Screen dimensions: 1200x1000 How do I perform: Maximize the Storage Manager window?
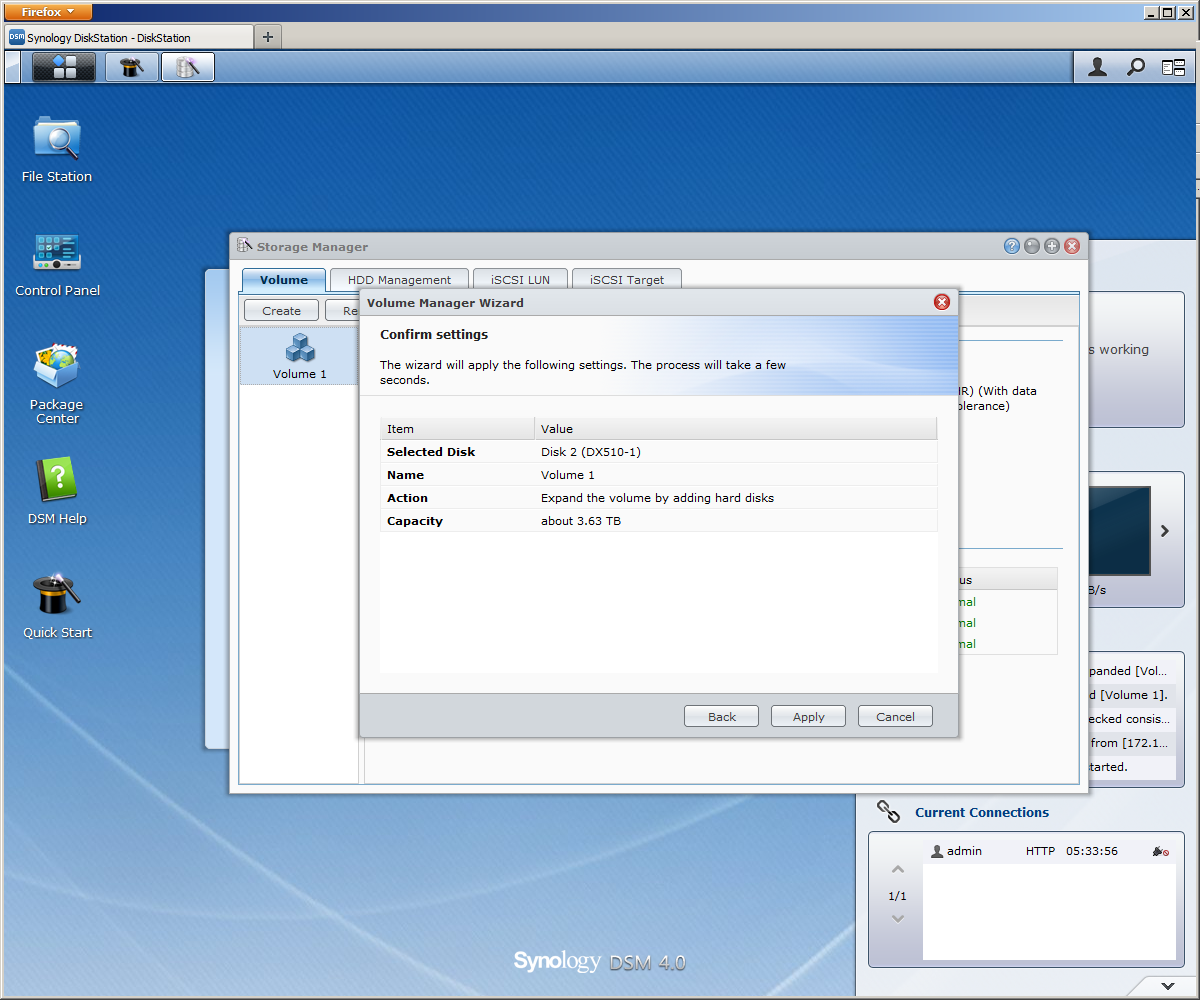tap(1052, 246)
